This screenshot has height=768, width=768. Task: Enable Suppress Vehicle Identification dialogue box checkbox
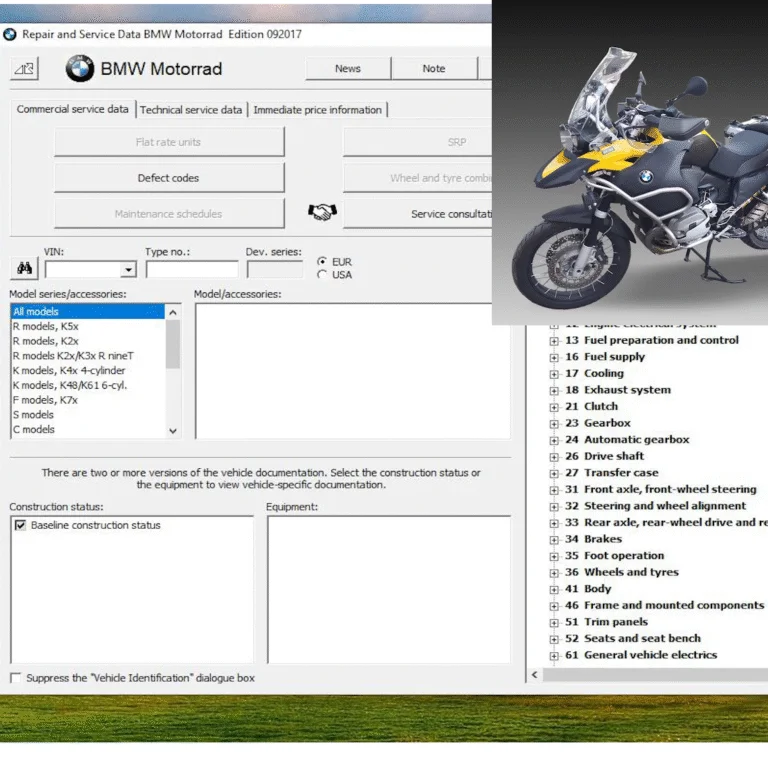(16, 678)
